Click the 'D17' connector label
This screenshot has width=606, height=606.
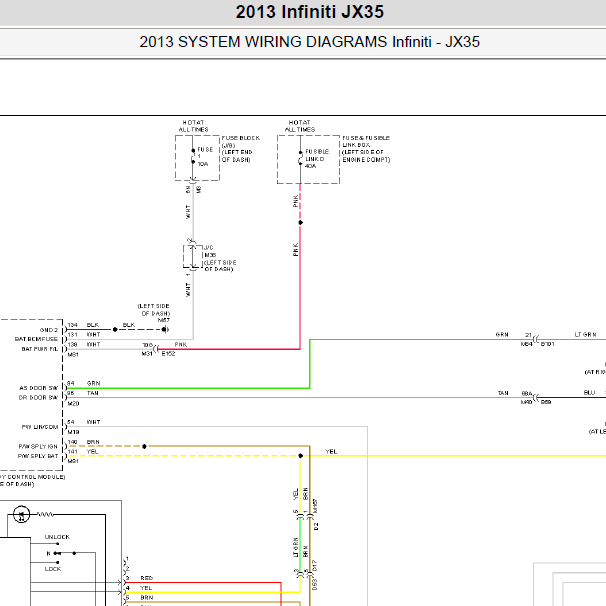click(x=314, y=566)
